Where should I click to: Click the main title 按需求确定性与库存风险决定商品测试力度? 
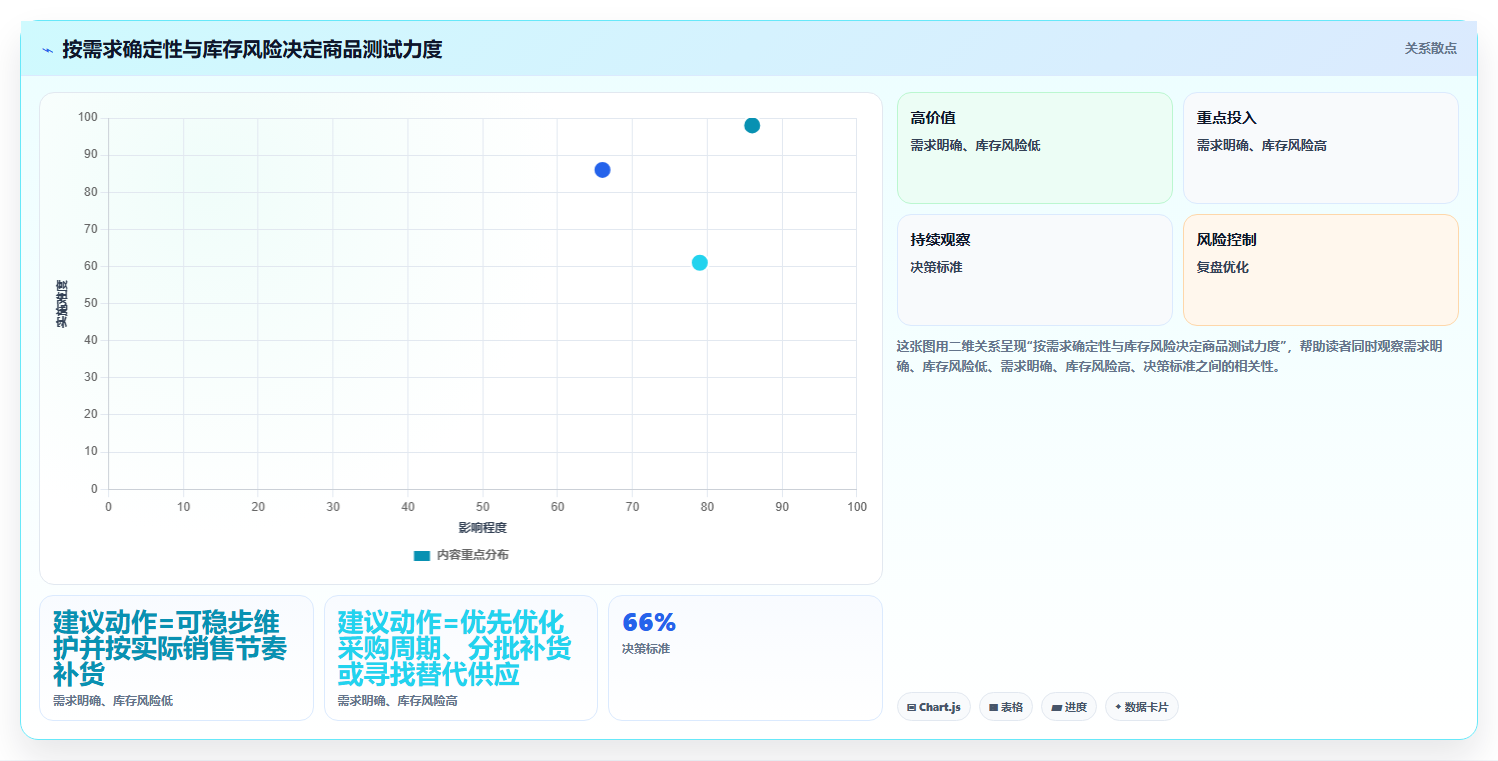[x=252, y=49]
